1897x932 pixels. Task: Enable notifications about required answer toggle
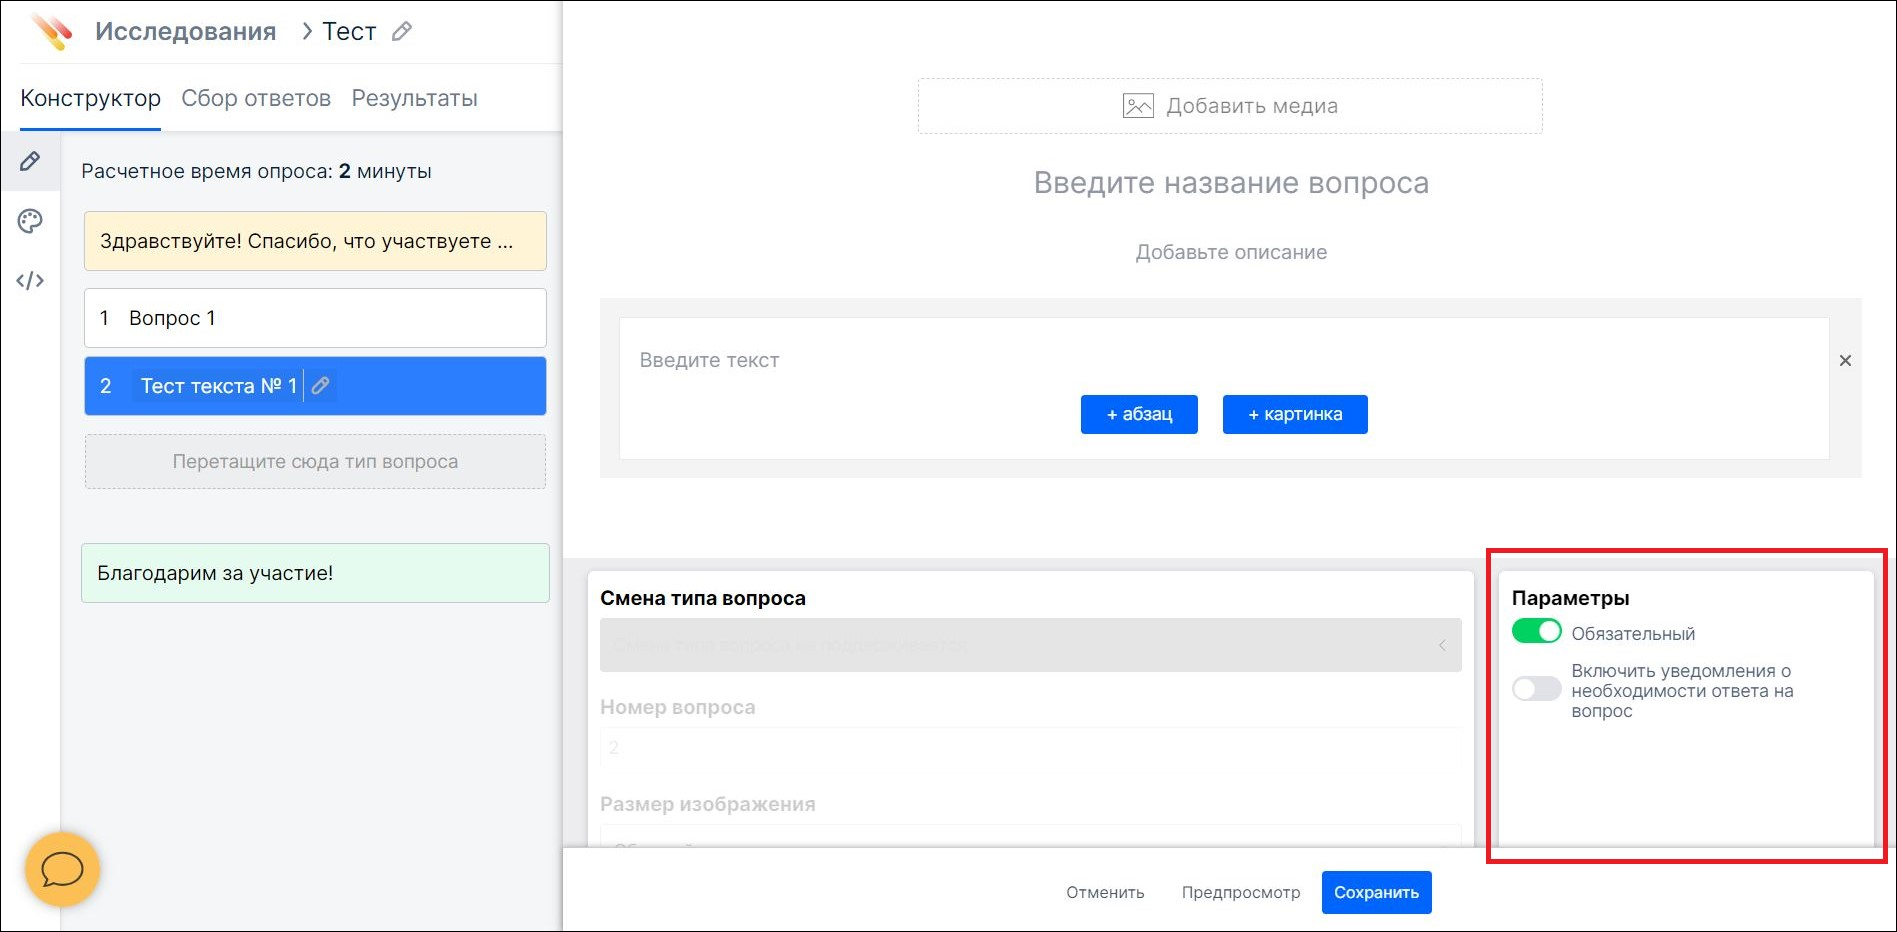[x=1537, y=689]
